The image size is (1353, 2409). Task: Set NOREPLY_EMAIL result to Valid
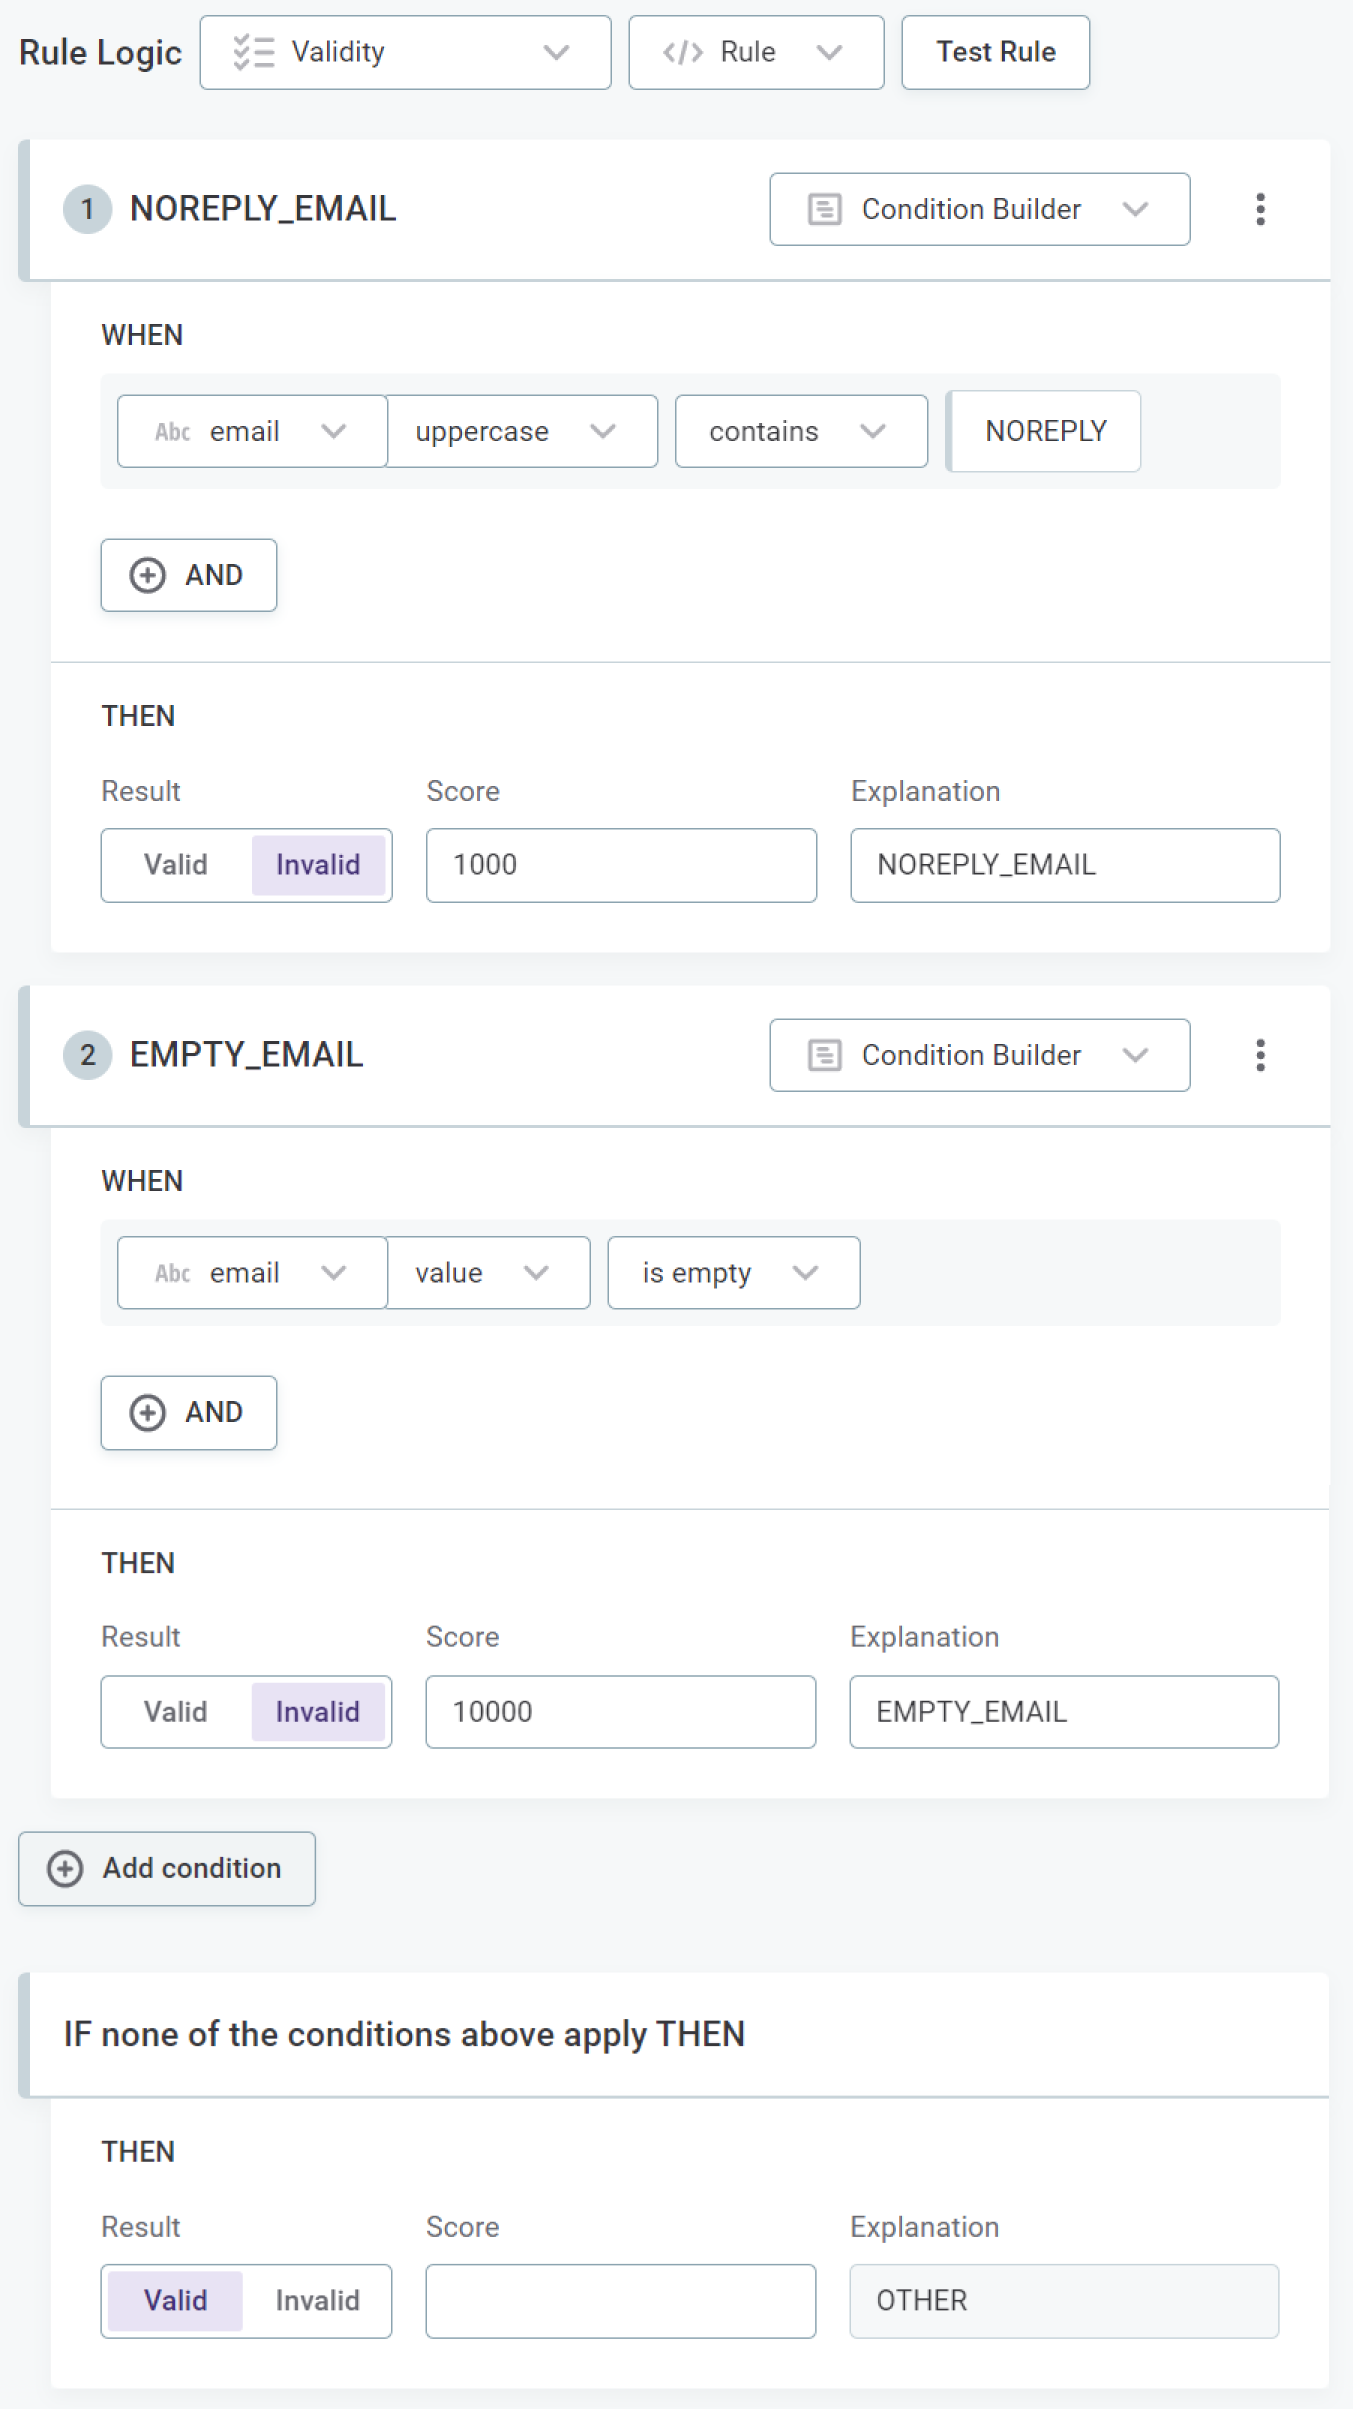176,865
